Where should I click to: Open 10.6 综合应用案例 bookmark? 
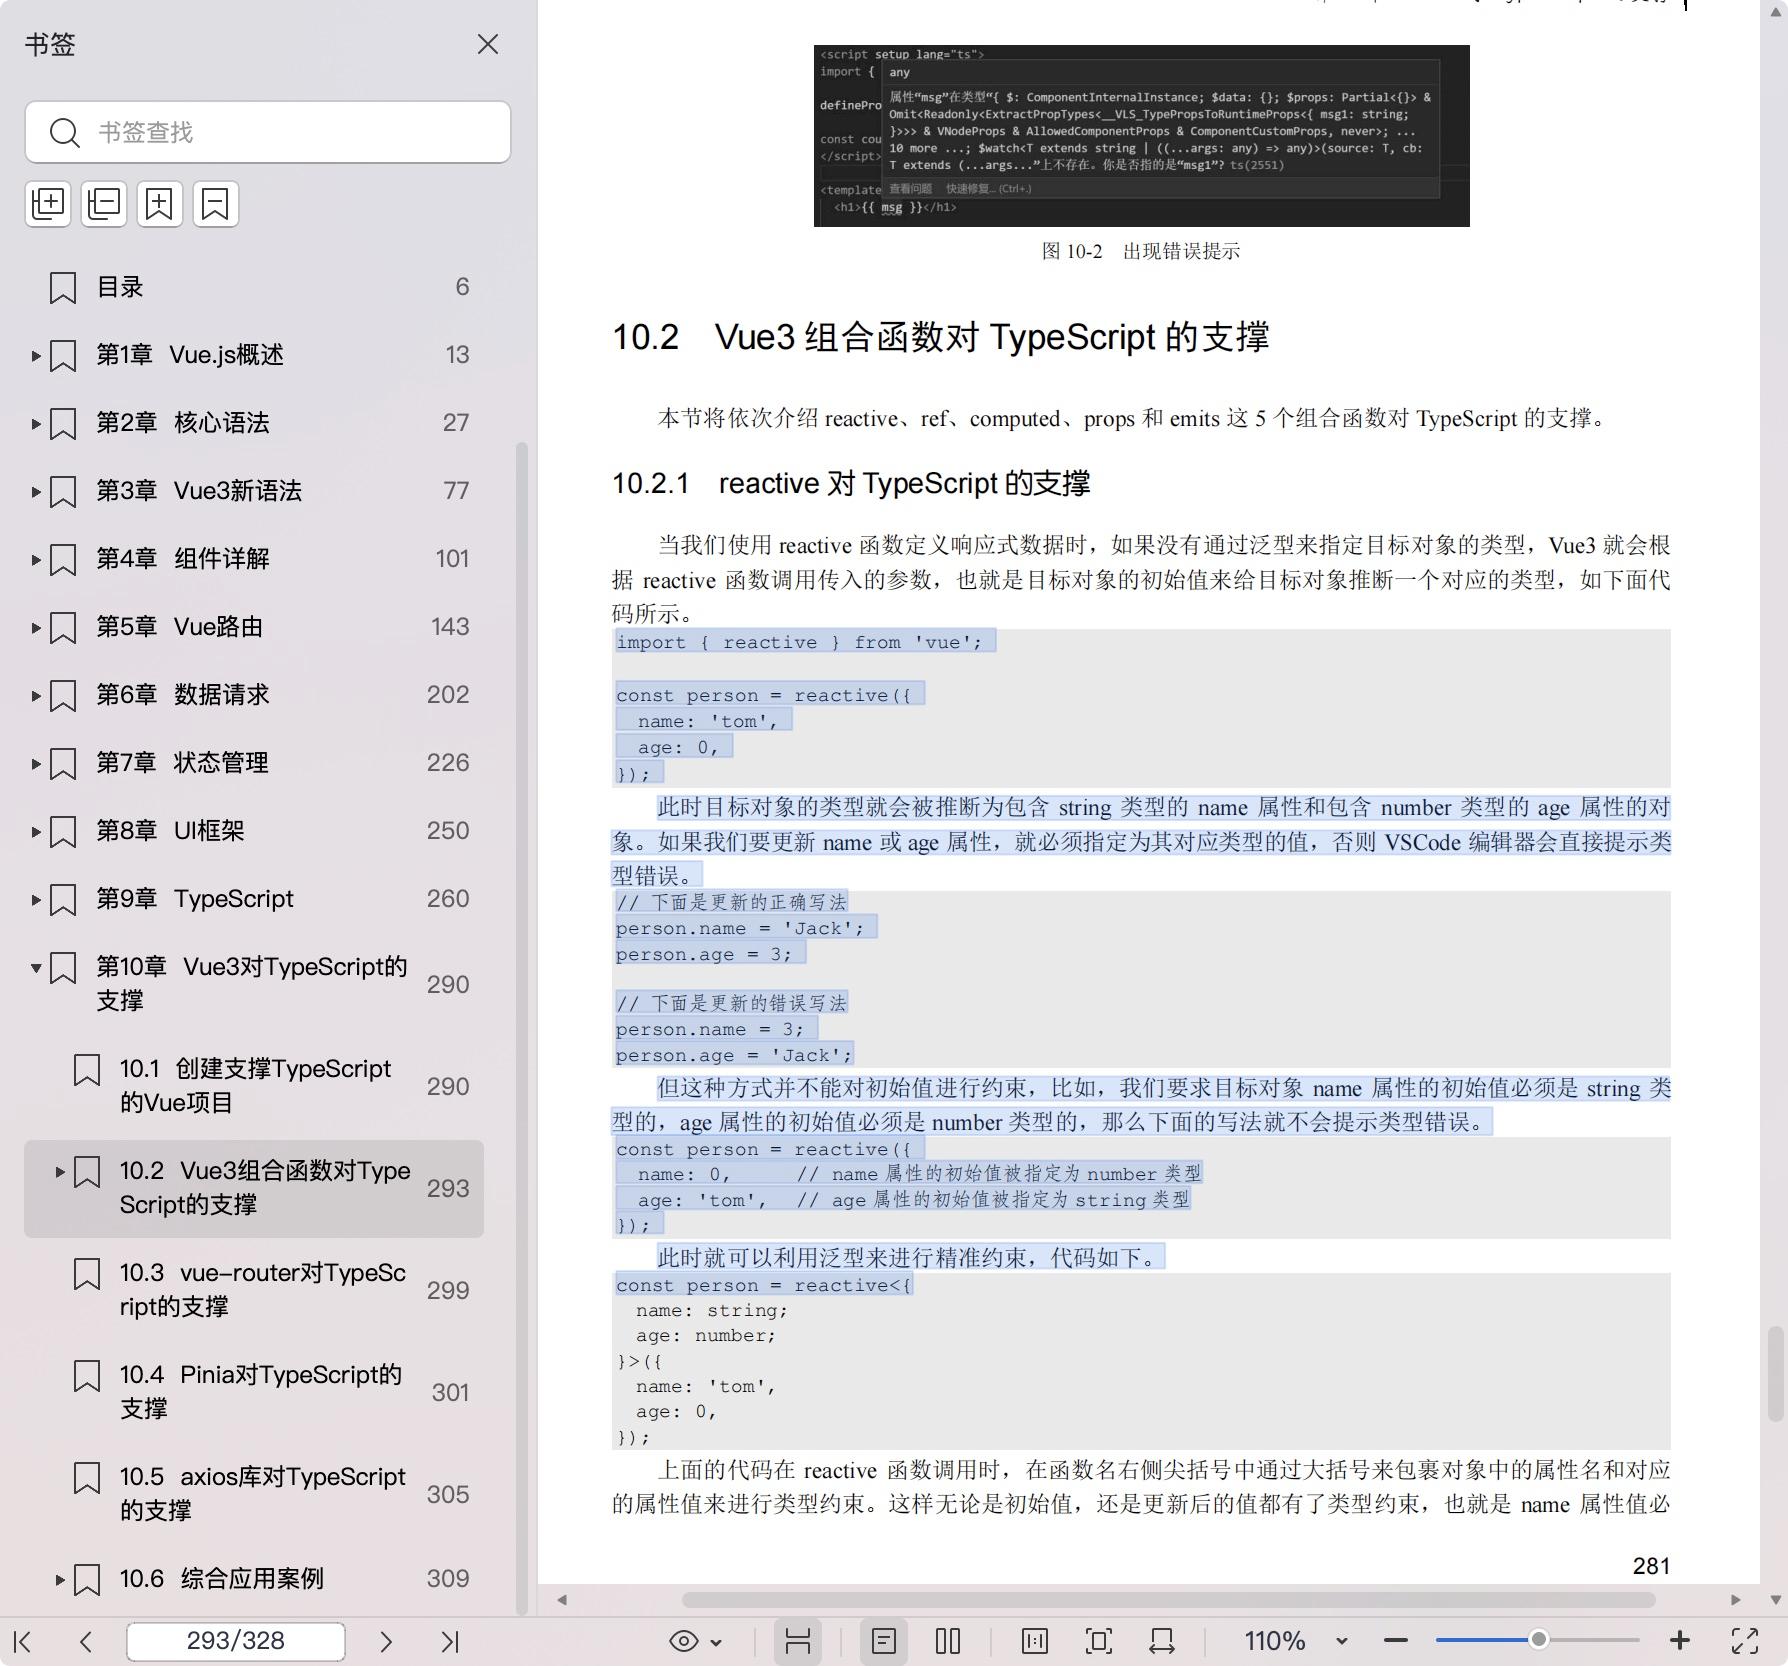(222, 1579)
